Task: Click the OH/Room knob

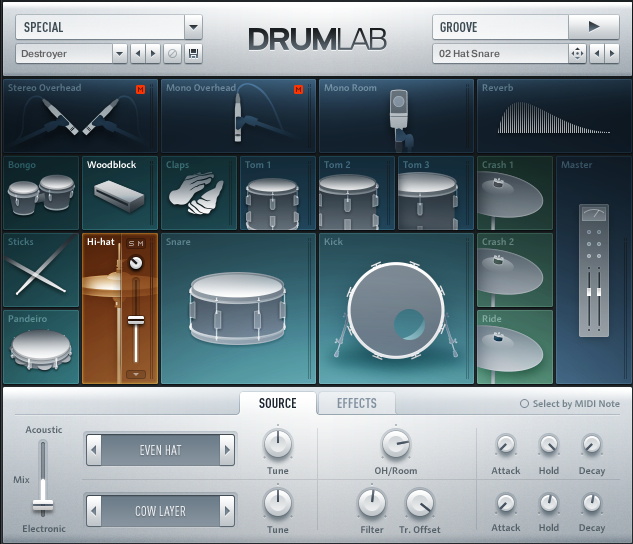Action: point(396,444)
